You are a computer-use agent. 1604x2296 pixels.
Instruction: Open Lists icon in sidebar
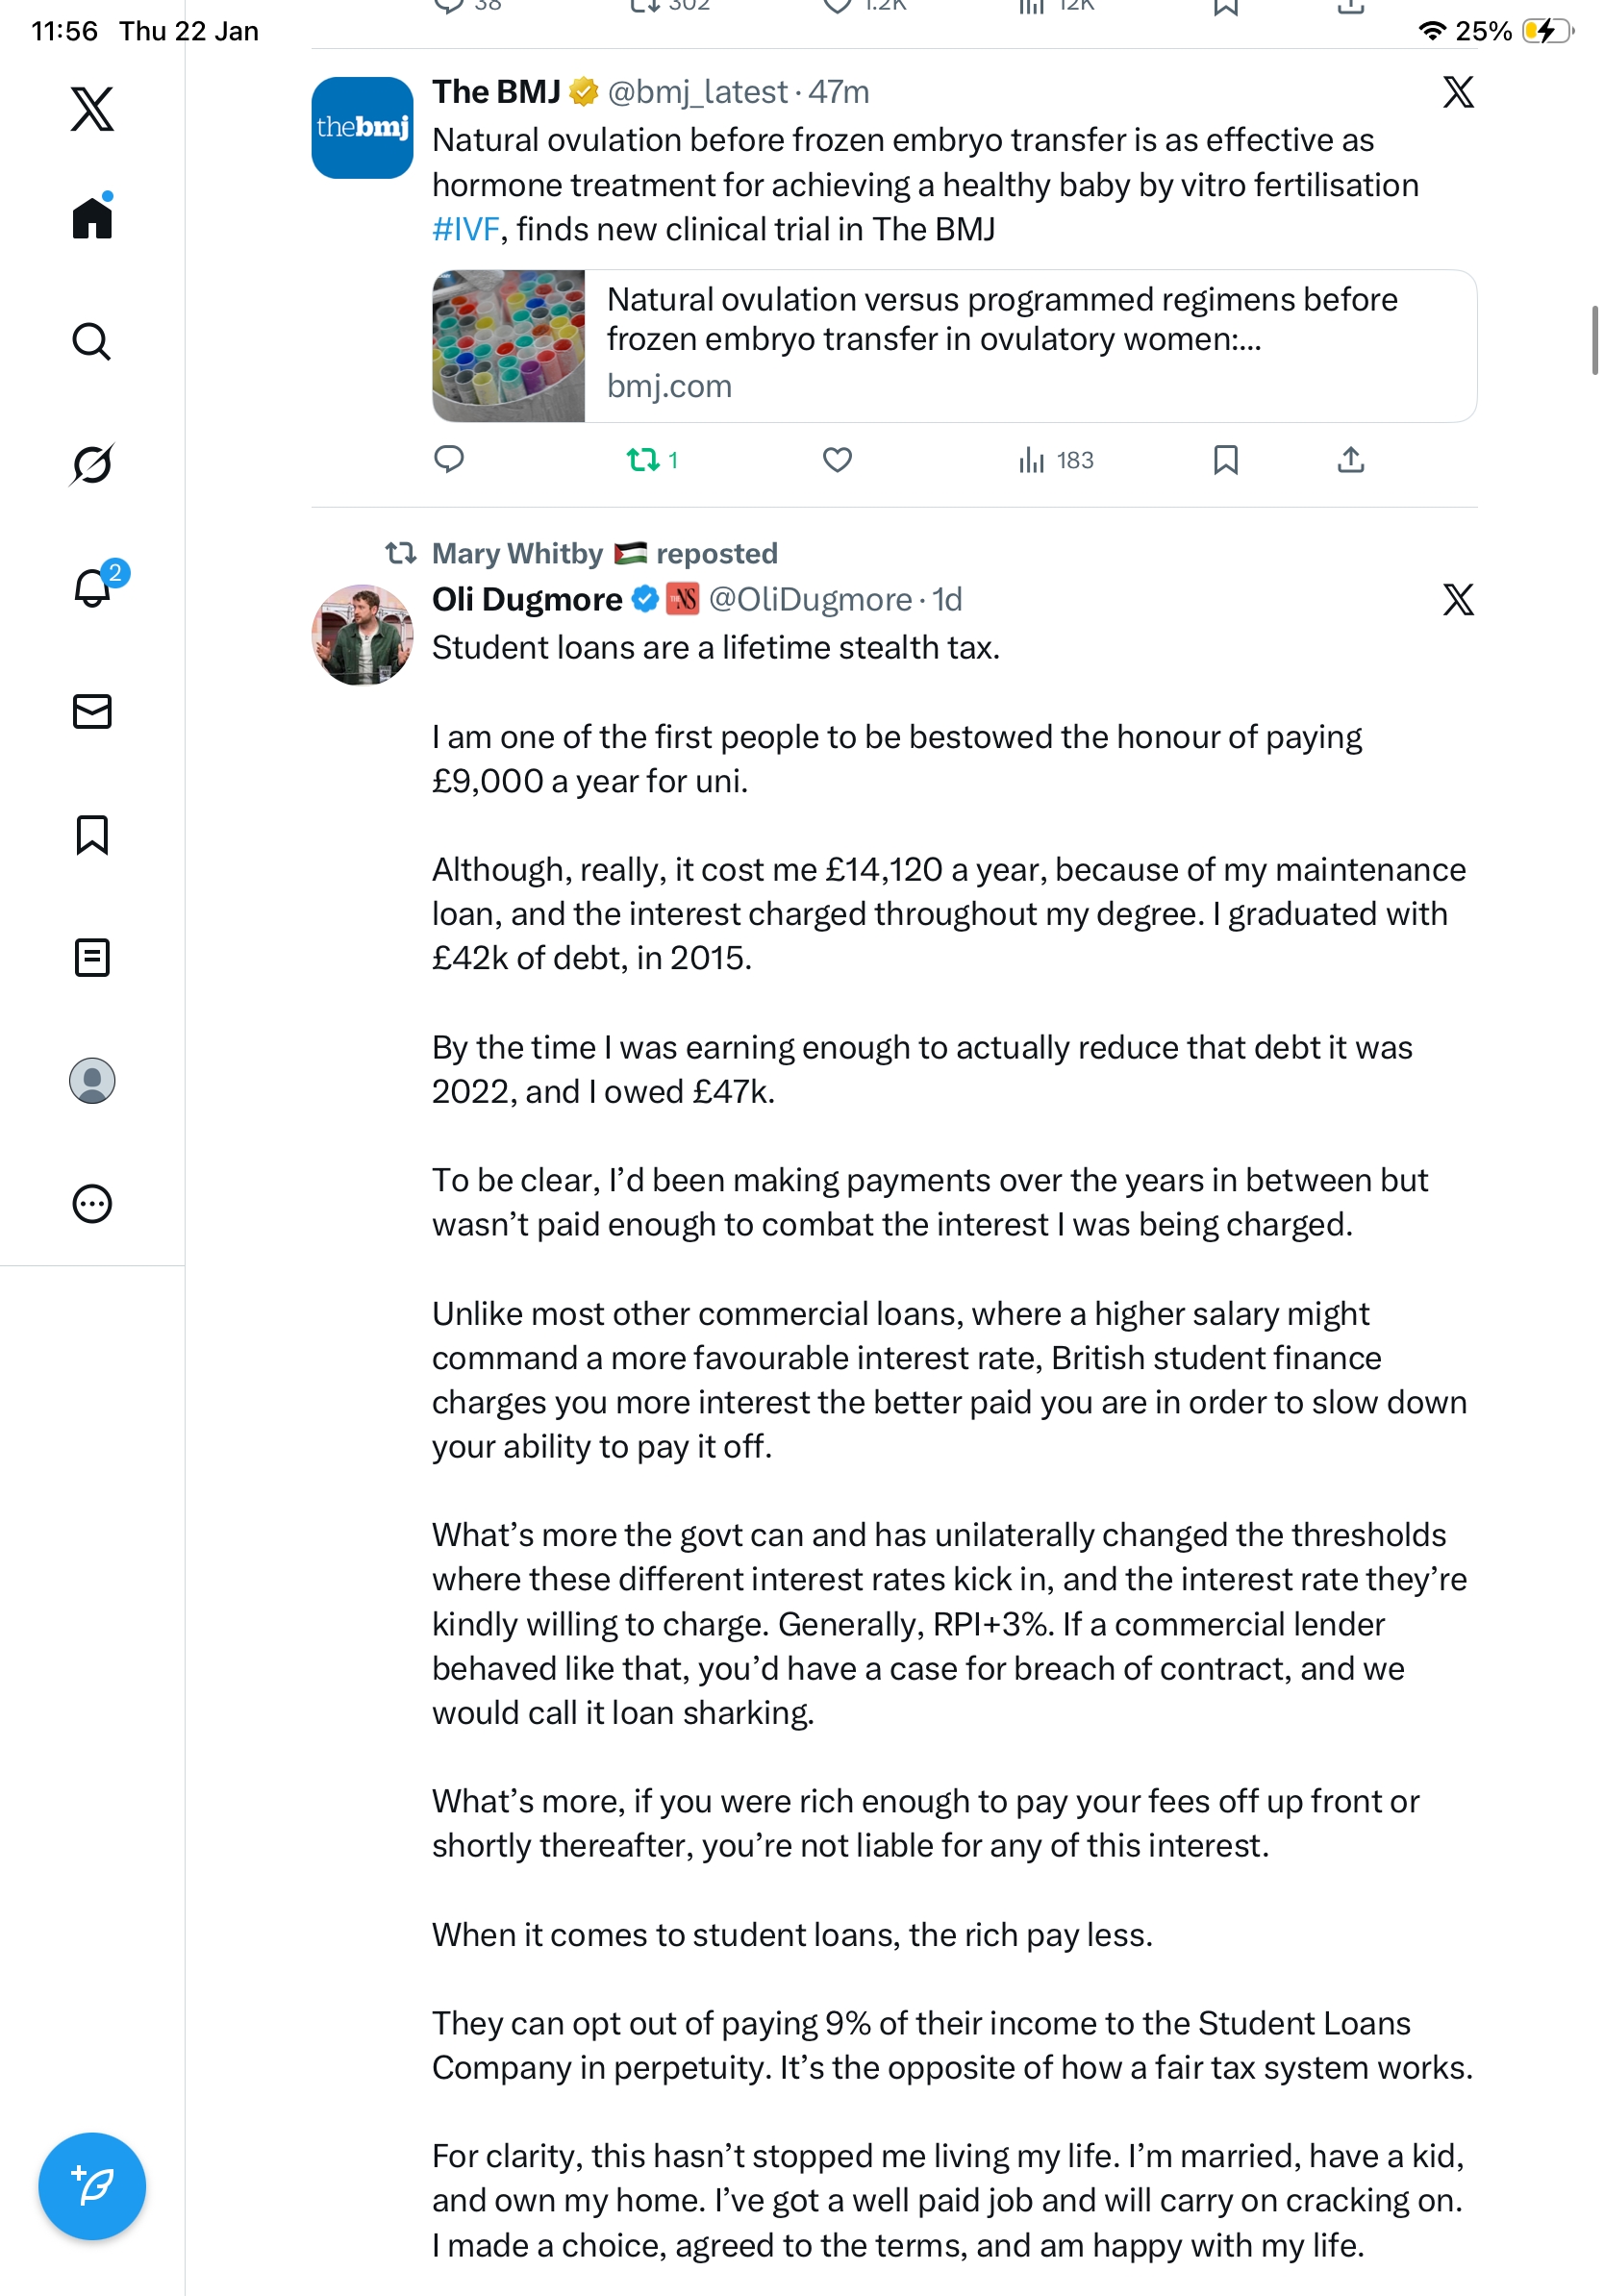[x=92, y=957]
